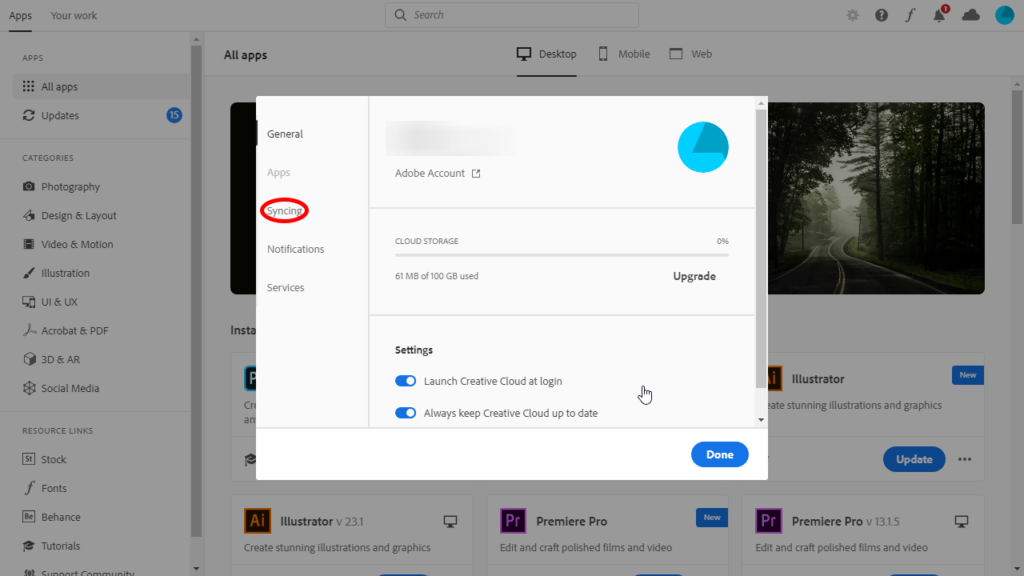The width and height of the screenshot is (1024, 576).
Task: Open the Social Media category
Action: pyautogui.click(x=61, y=388)
